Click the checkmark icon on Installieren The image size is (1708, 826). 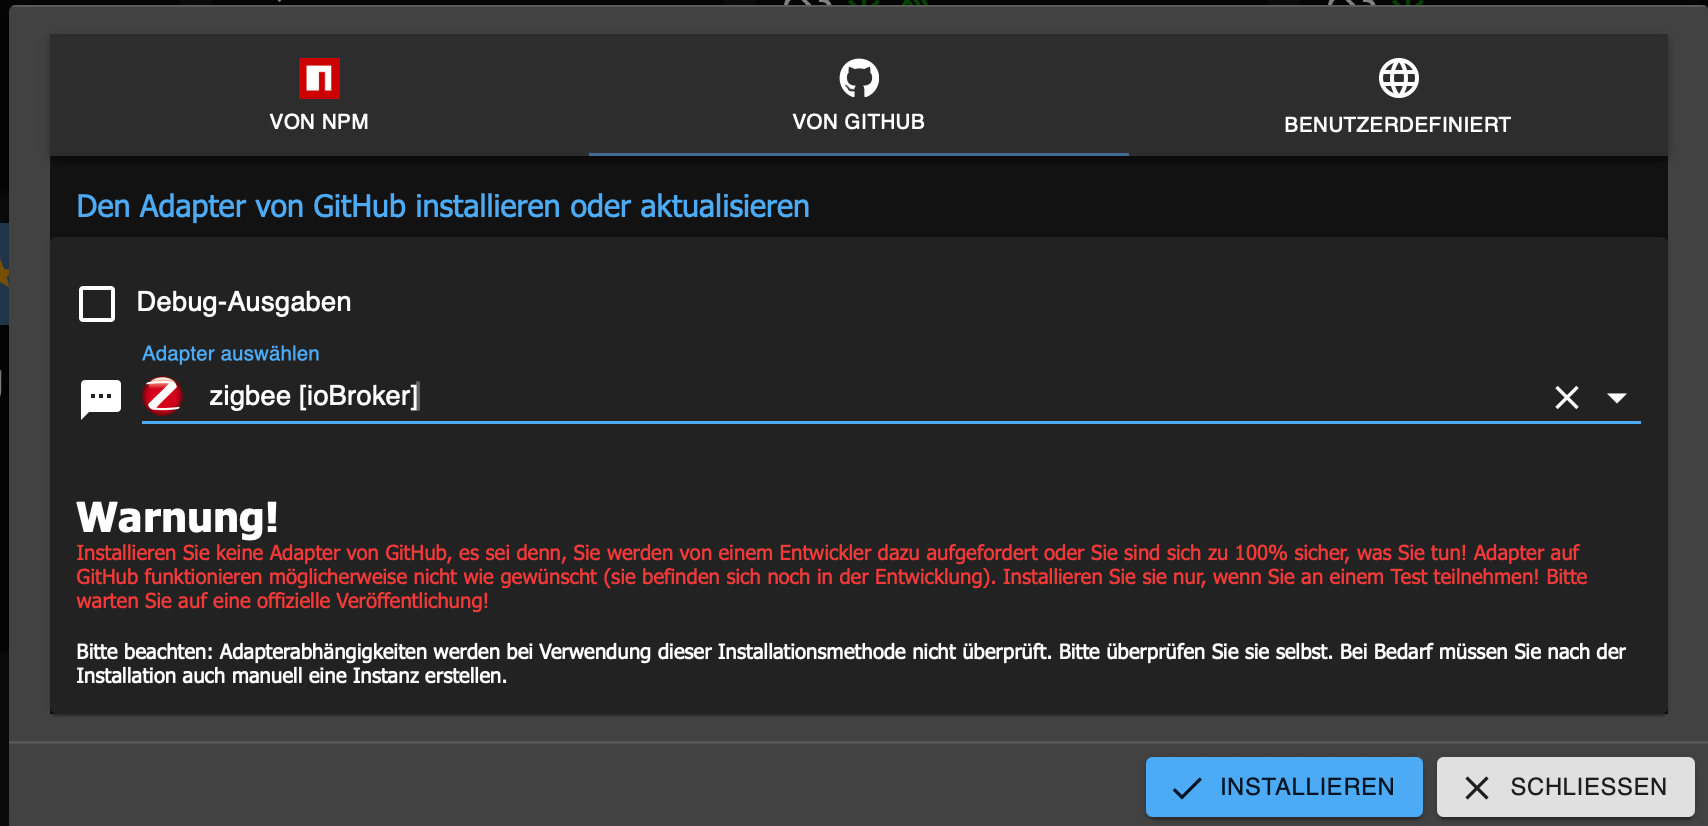click(x=1187, y=788)
